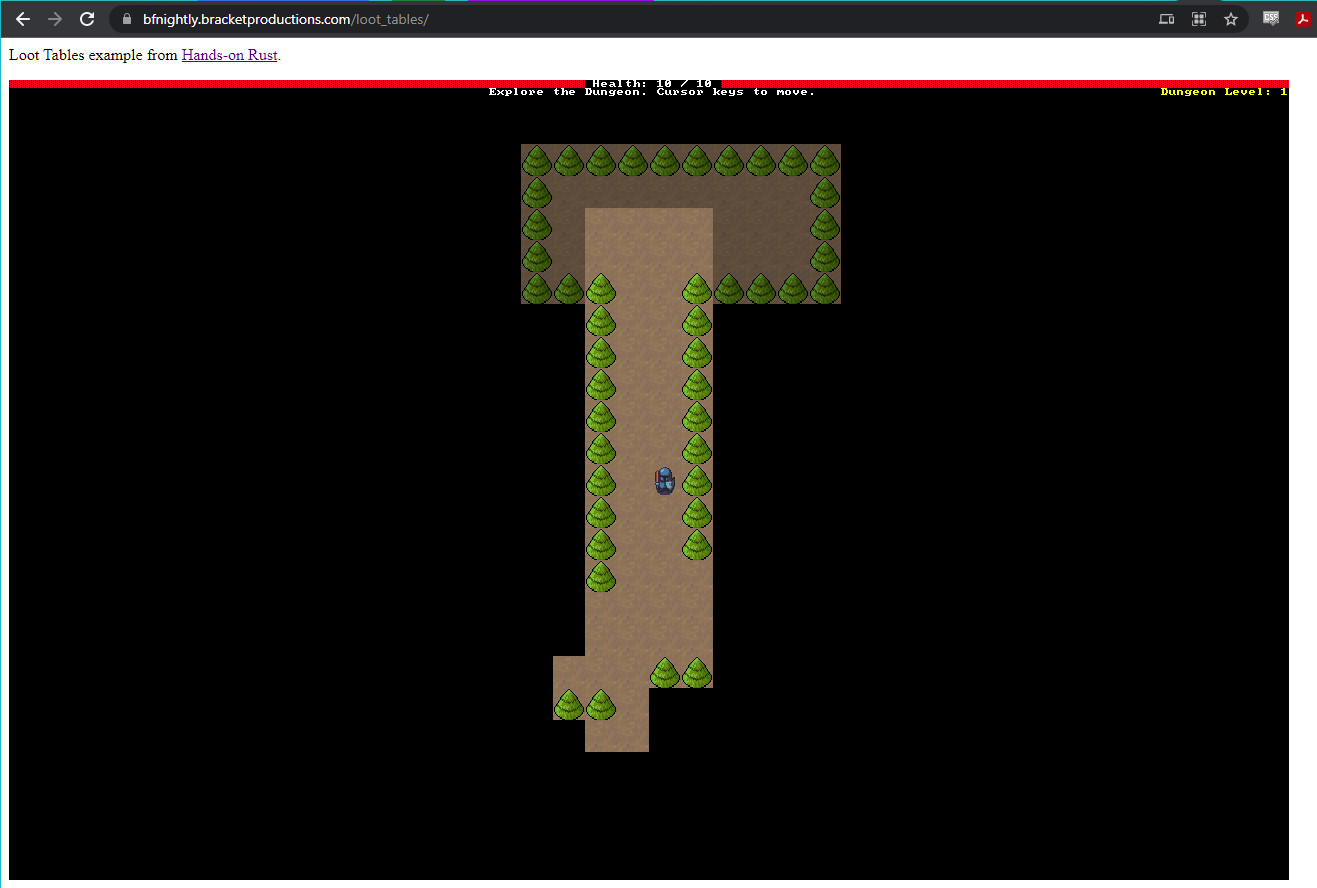Image resolution: width=1317 pixels, height=888 pixels.
Task: Click the browser forward arrow
Action: [x=55, y=19]
